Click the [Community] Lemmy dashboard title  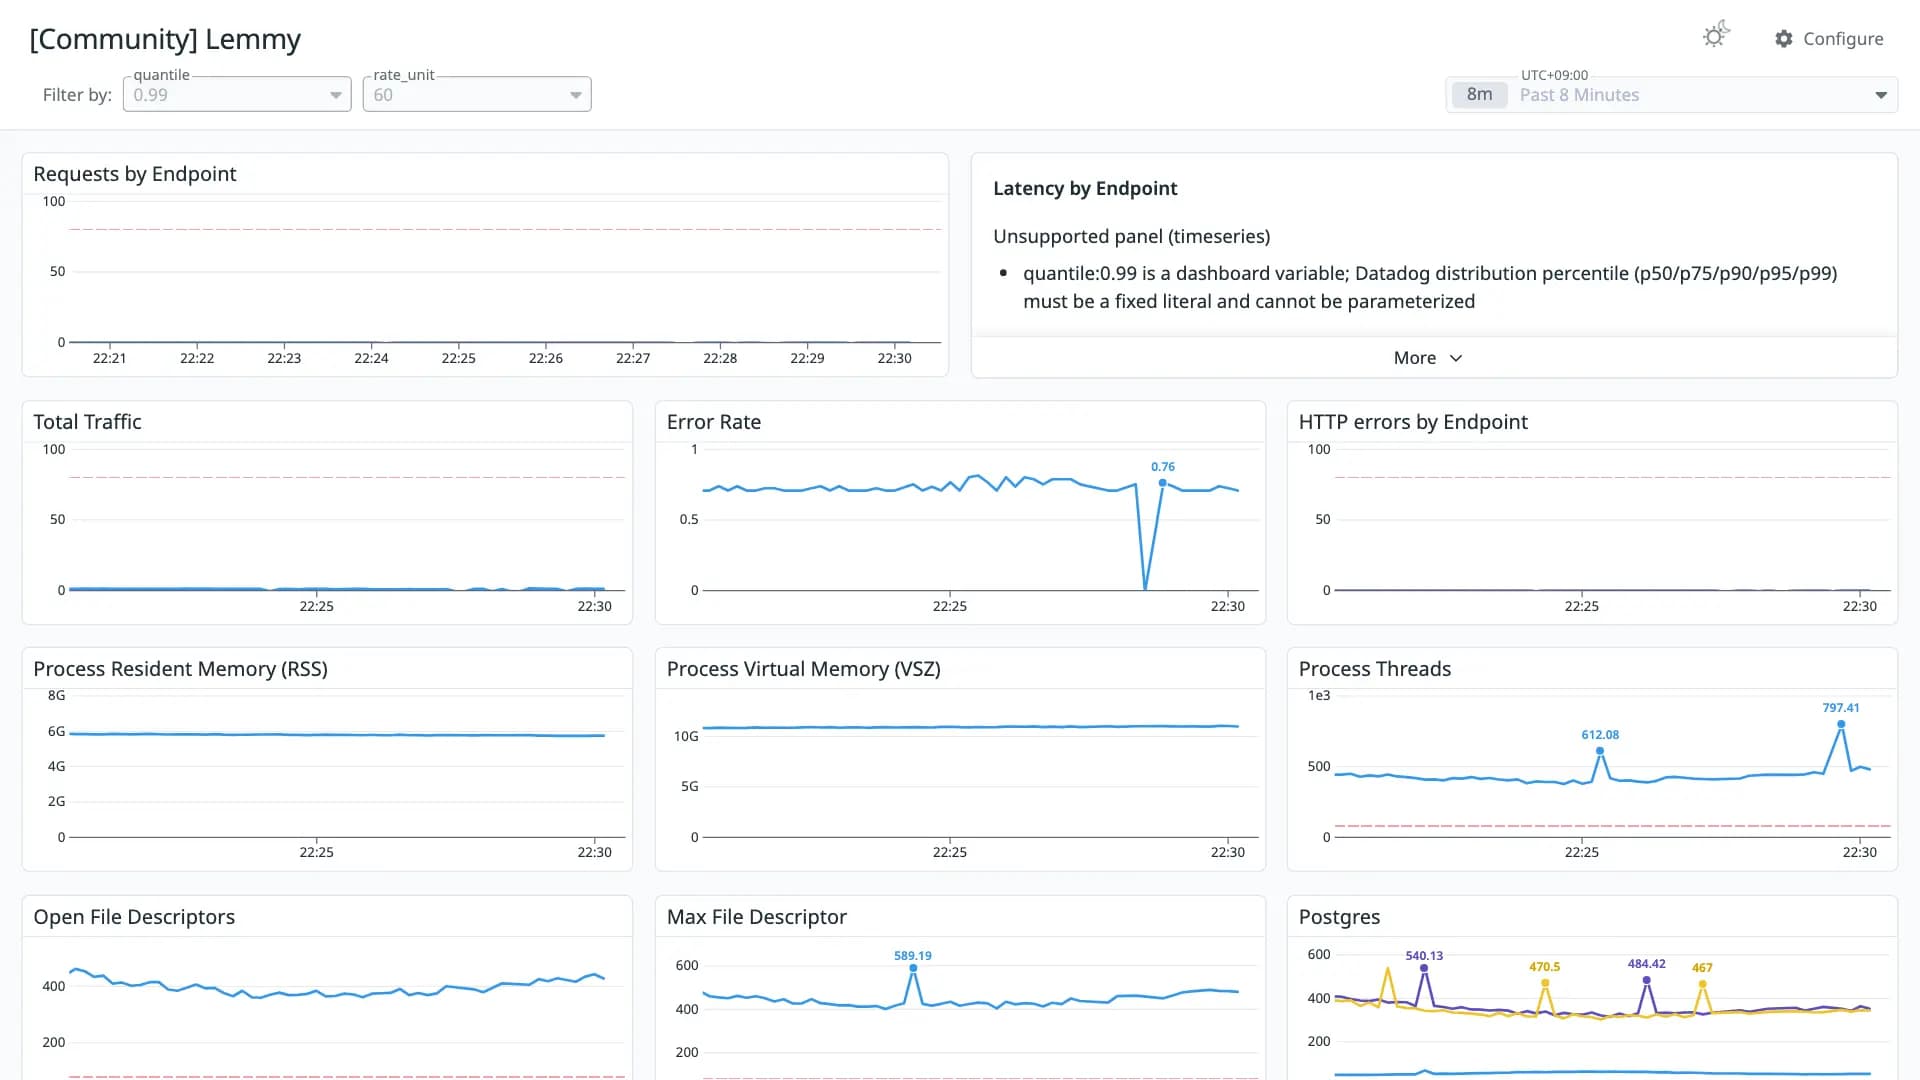[165, 39]
